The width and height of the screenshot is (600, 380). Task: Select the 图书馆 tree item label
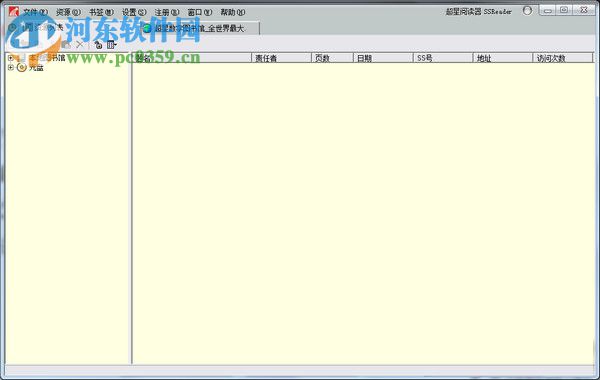[x=48, y=58]
